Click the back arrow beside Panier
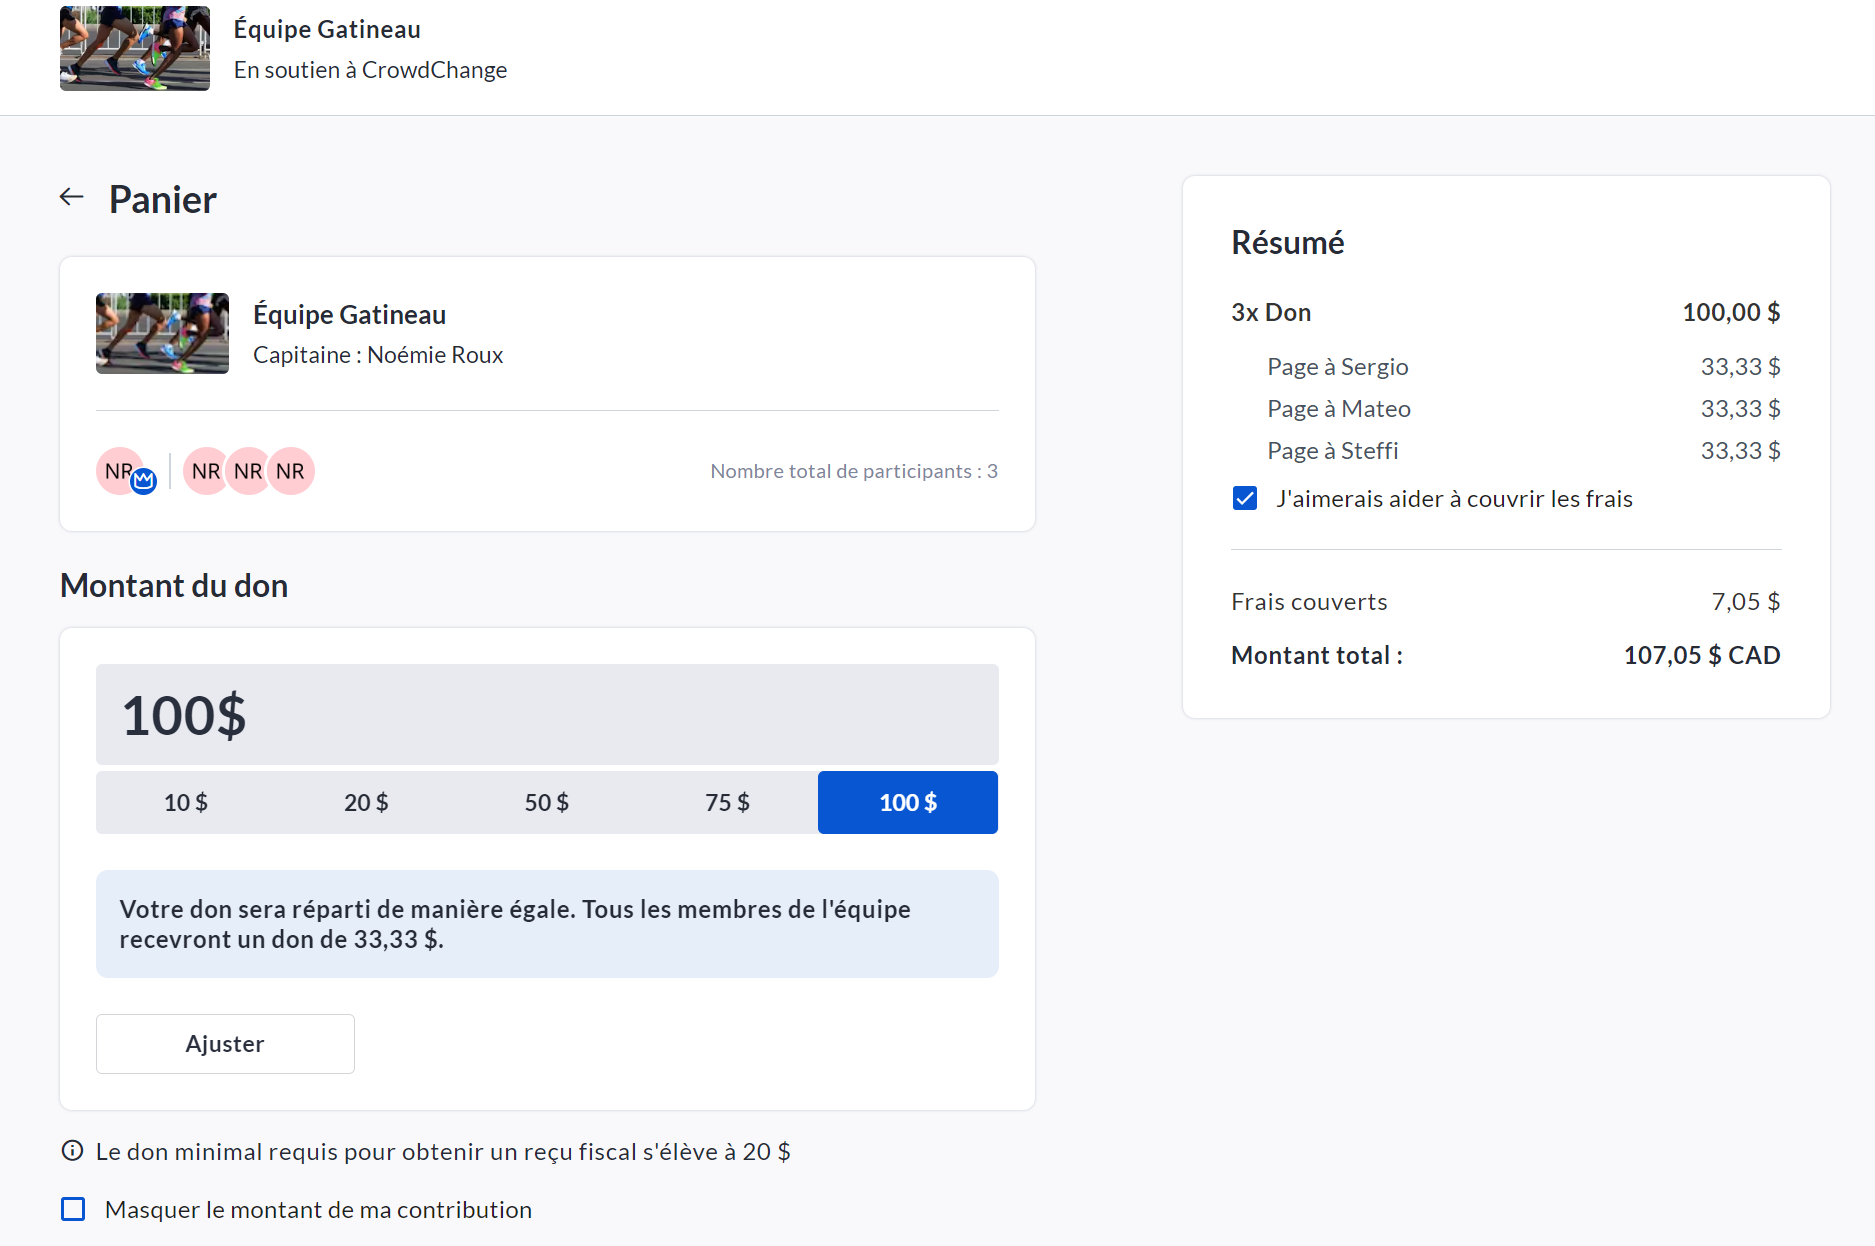The image size is (1875, 1246). click(71, 197)
